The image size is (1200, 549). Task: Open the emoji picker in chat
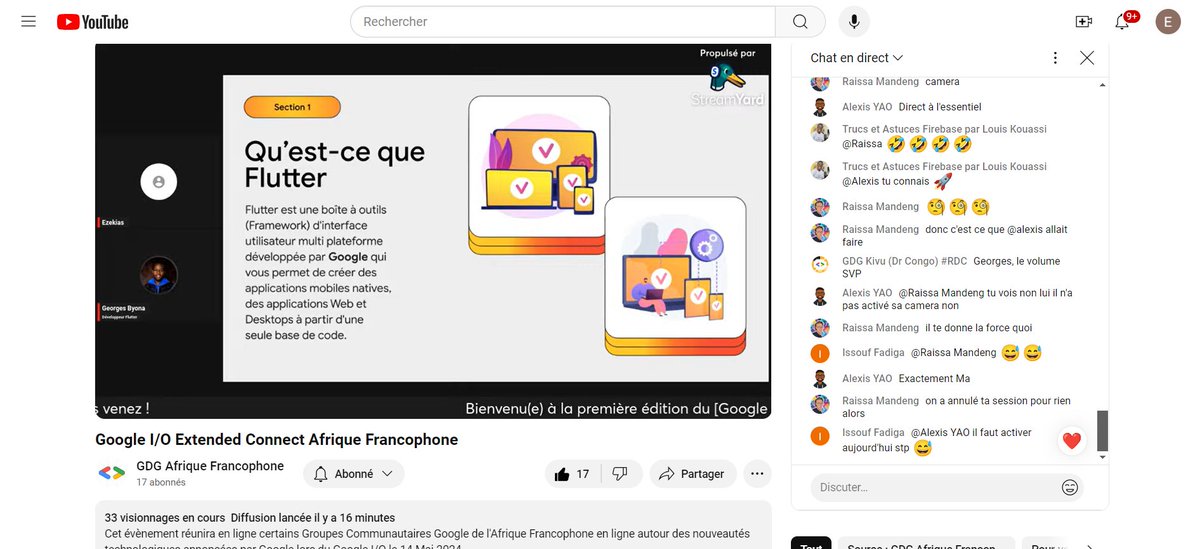pyautogui.click(x=1069, y=487)
